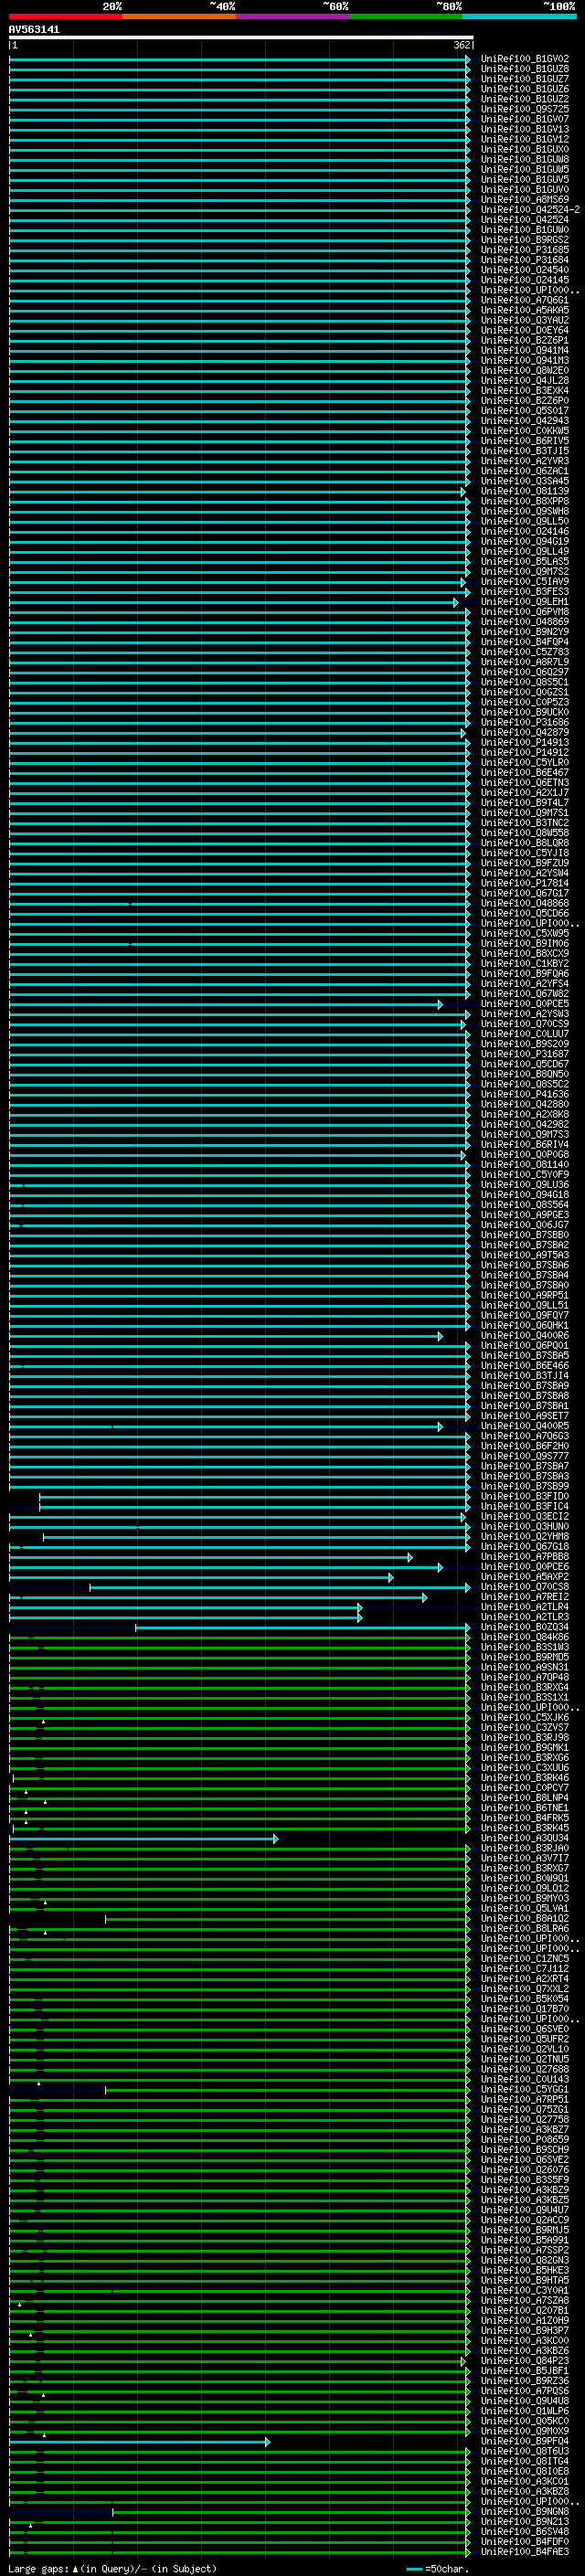
Task: Select the UniRef100_P31686 label
Action: tap(525, 722)
